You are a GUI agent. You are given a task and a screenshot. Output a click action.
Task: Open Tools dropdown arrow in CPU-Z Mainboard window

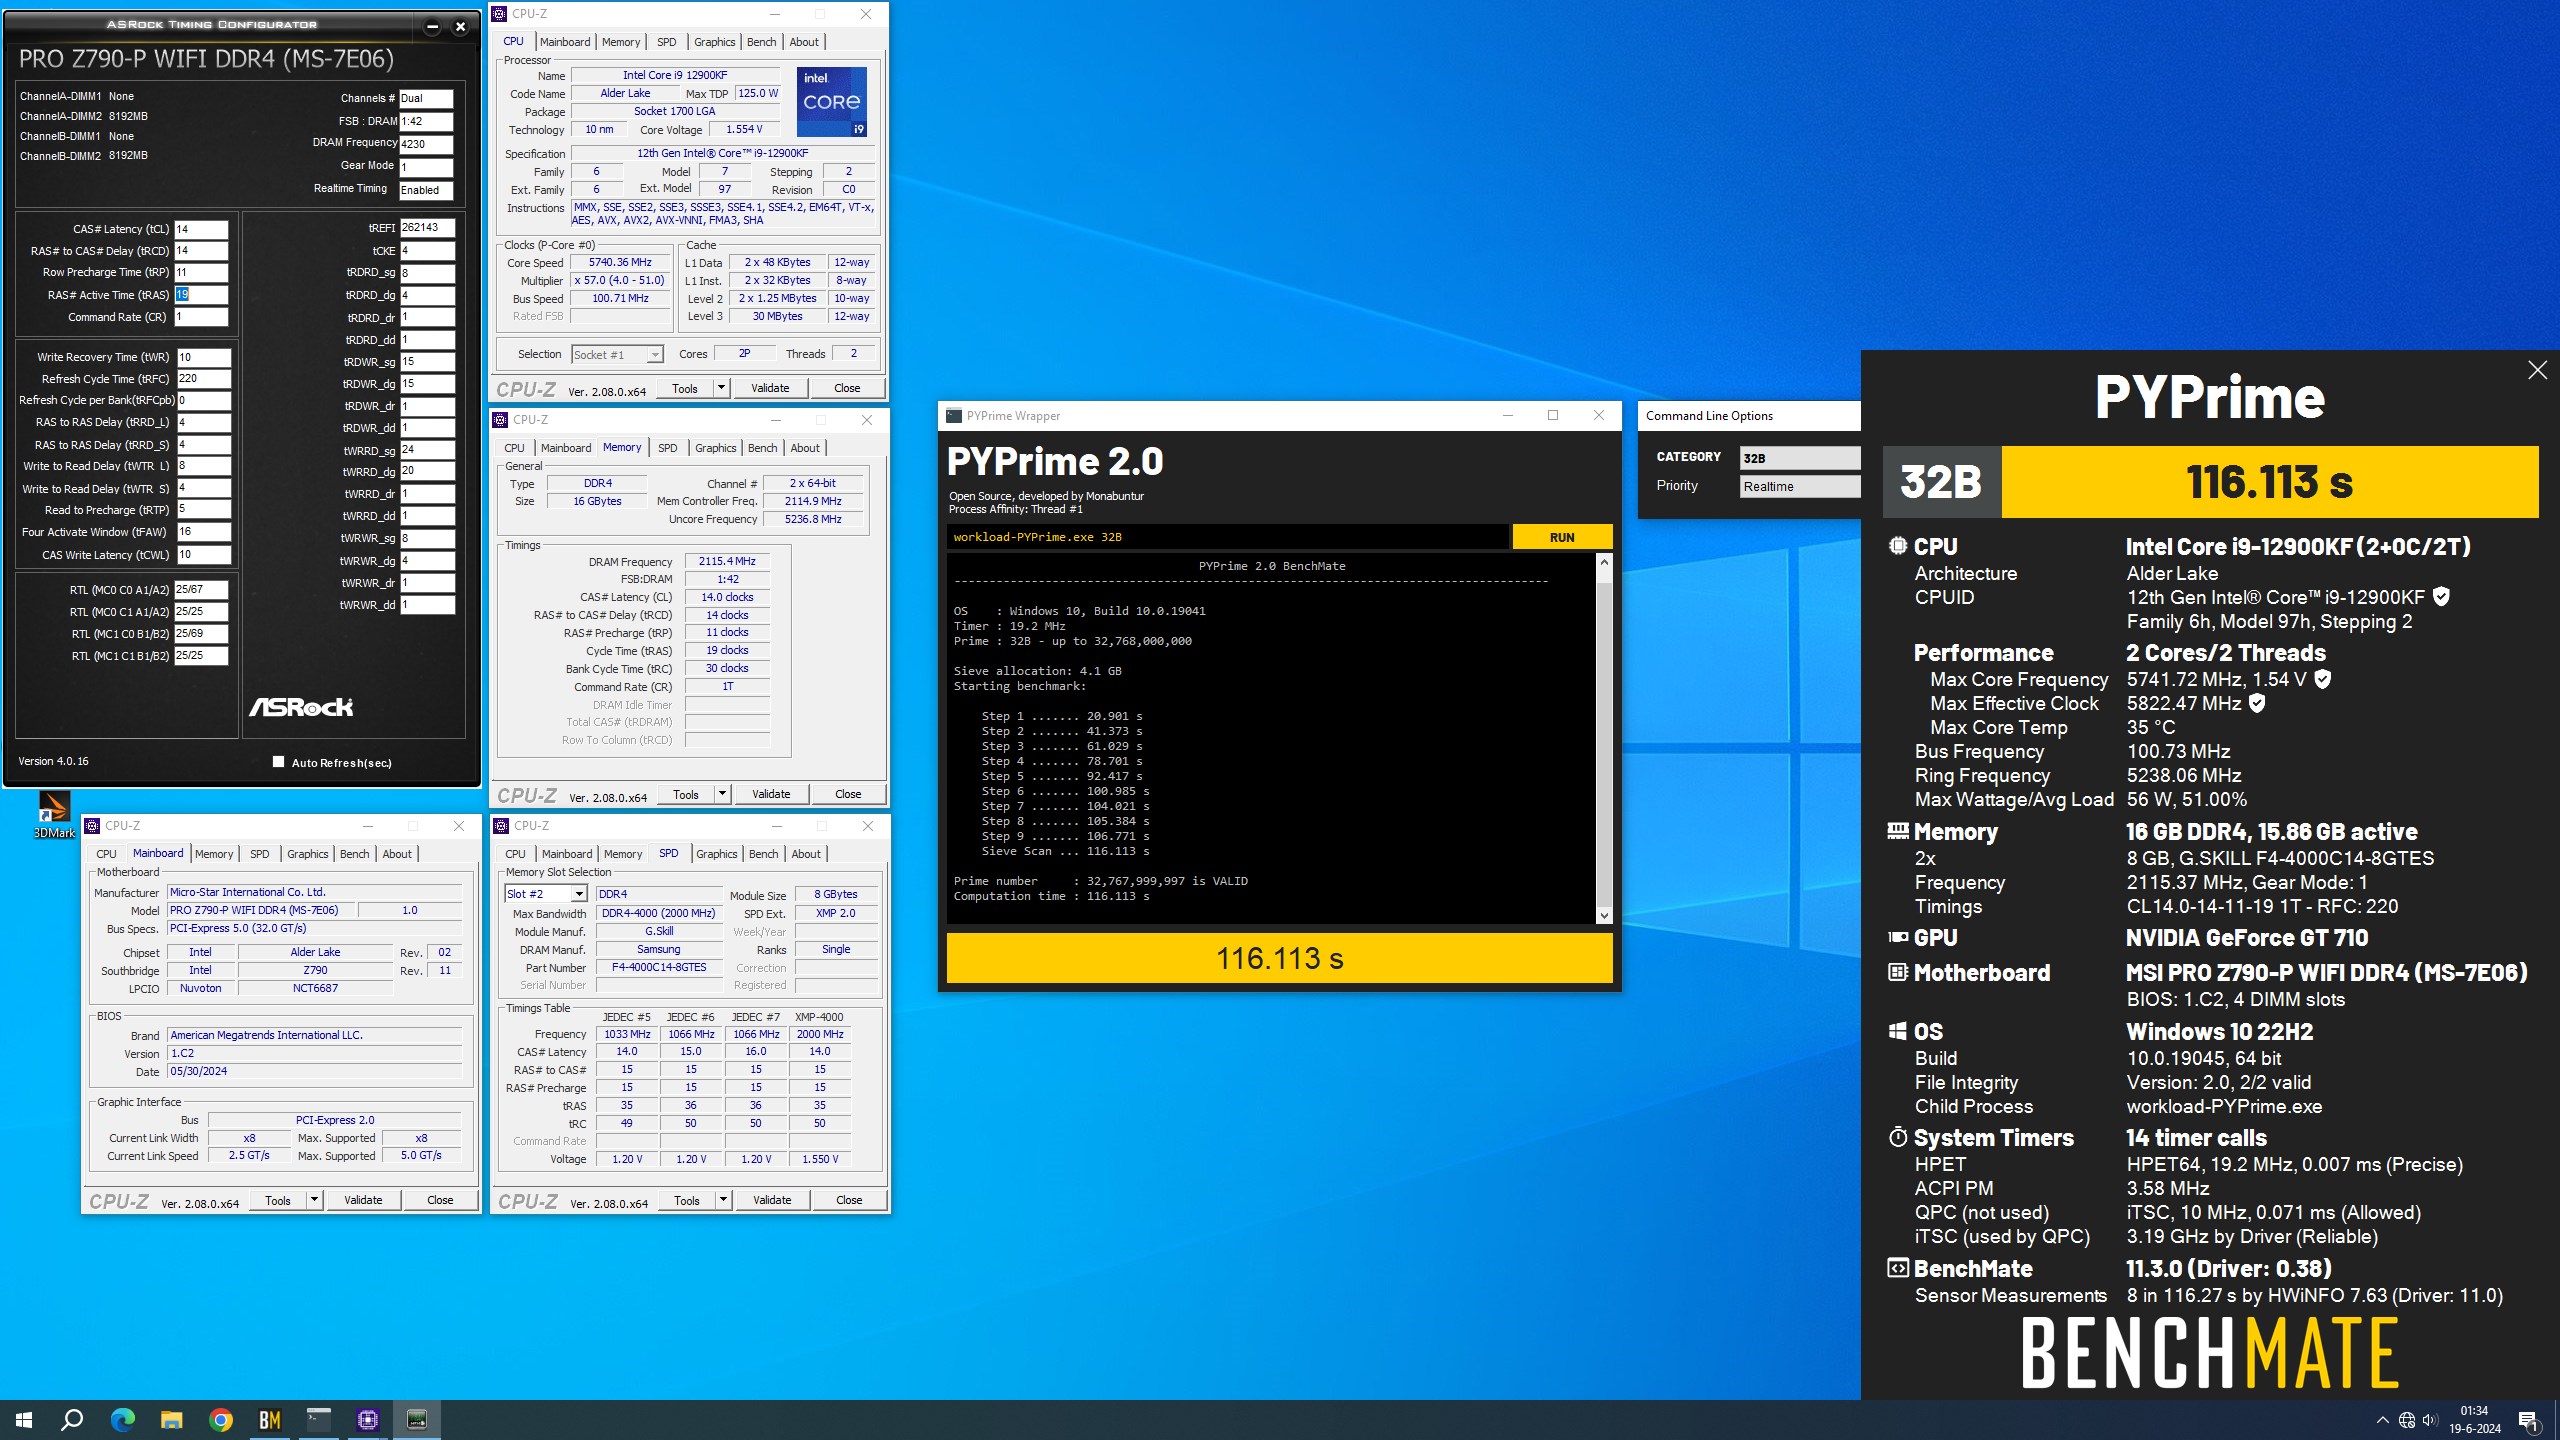(x=314, y=1200)
